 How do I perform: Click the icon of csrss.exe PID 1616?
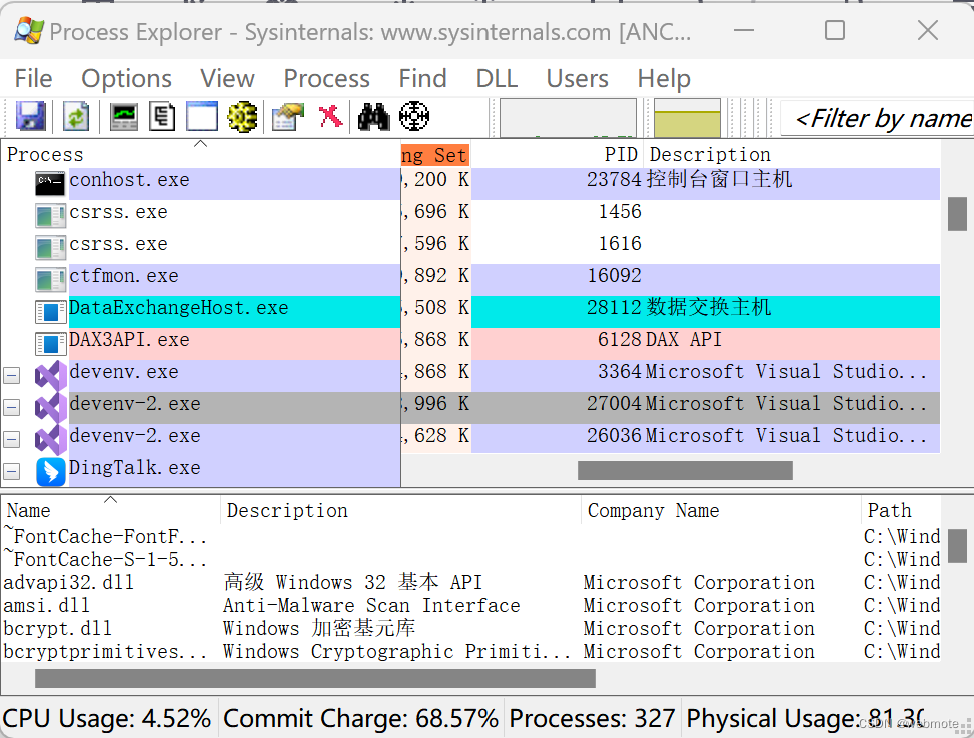pyautogui.click(x=50, y=247)
